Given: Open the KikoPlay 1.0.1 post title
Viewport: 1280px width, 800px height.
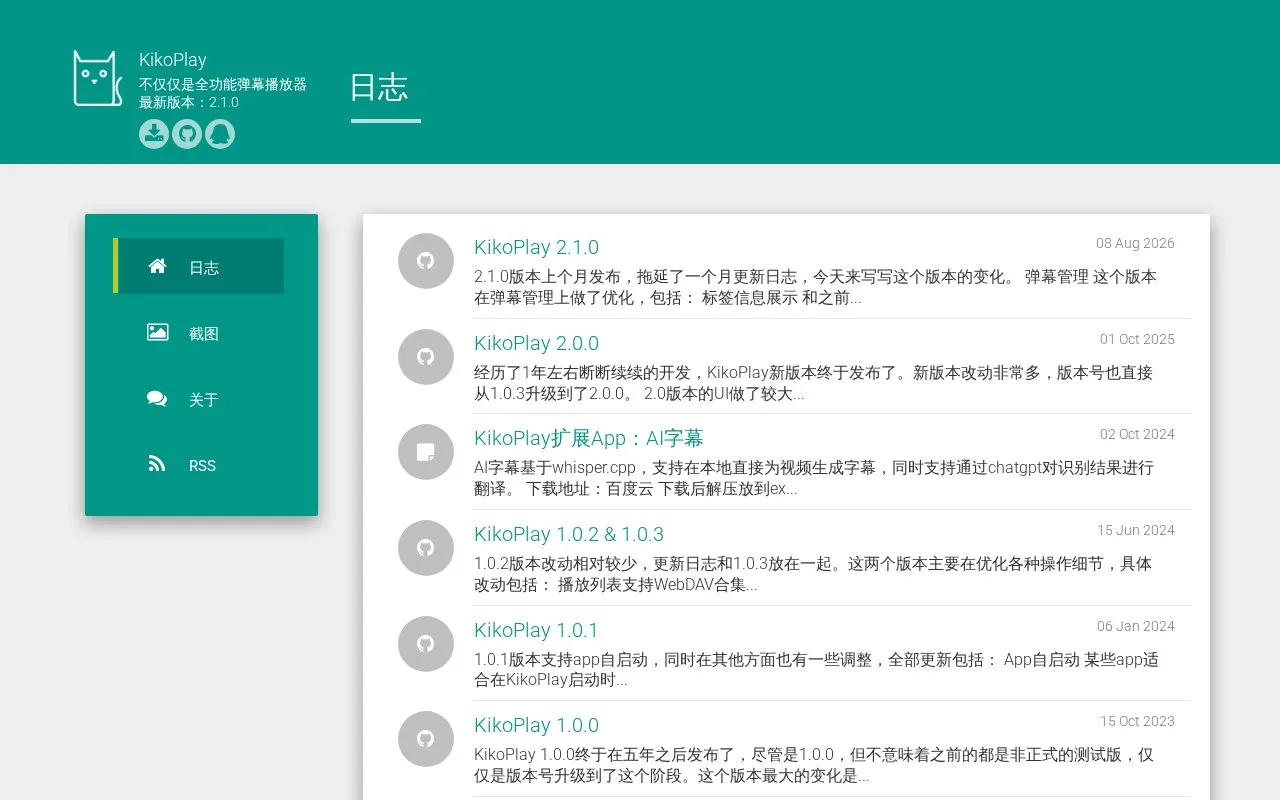Looking at the screenshot, I should point(536,630).
